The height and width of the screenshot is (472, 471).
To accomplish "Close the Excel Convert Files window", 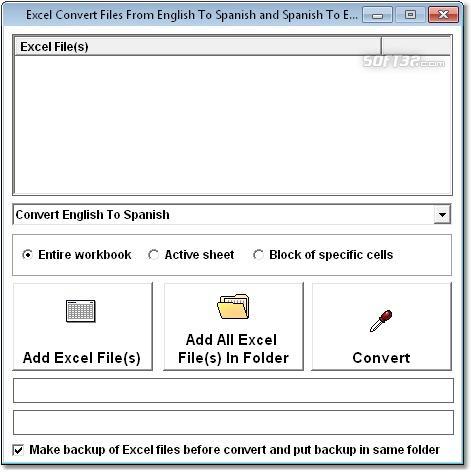I will 443,15.
